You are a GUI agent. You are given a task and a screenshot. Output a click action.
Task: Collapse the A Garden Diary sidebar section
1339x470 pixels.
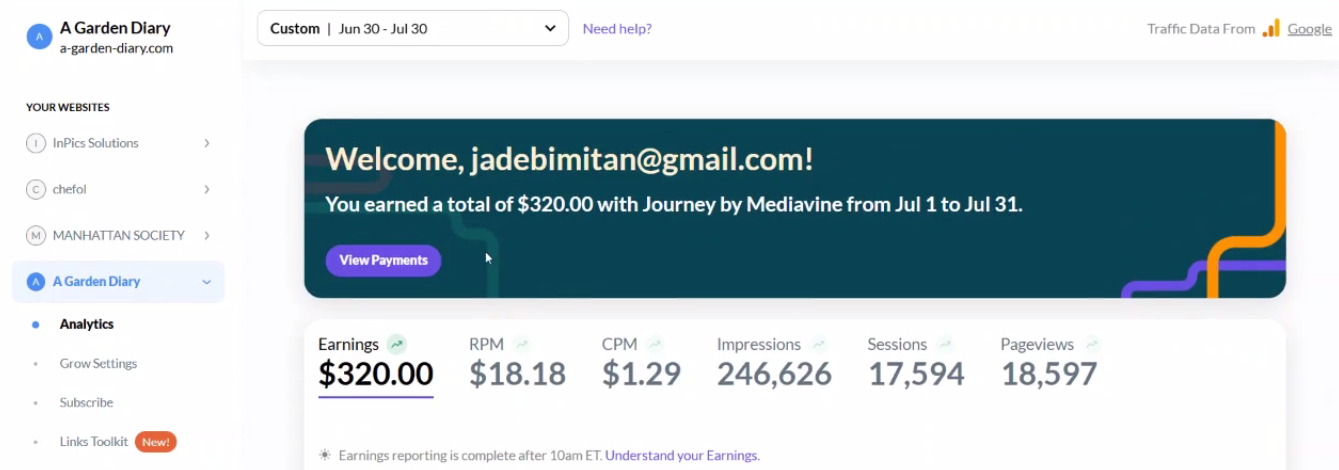pos(207,282)
